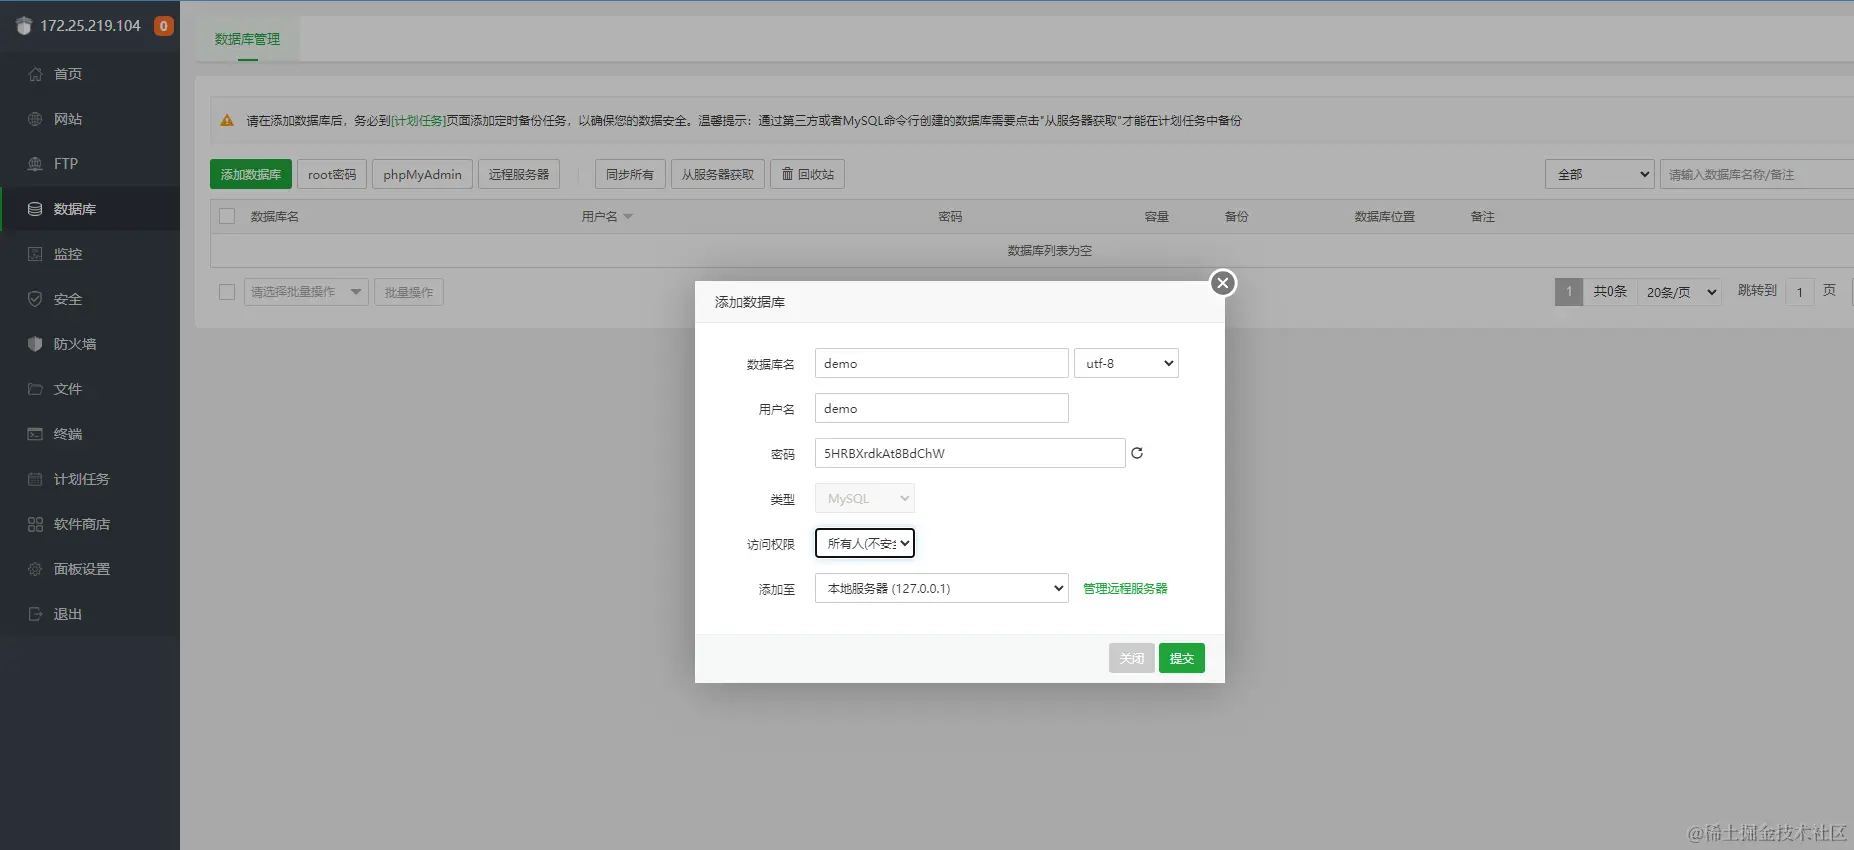Click the root密码 button
Screen dimensions: 1854x850
pos(332,174)
